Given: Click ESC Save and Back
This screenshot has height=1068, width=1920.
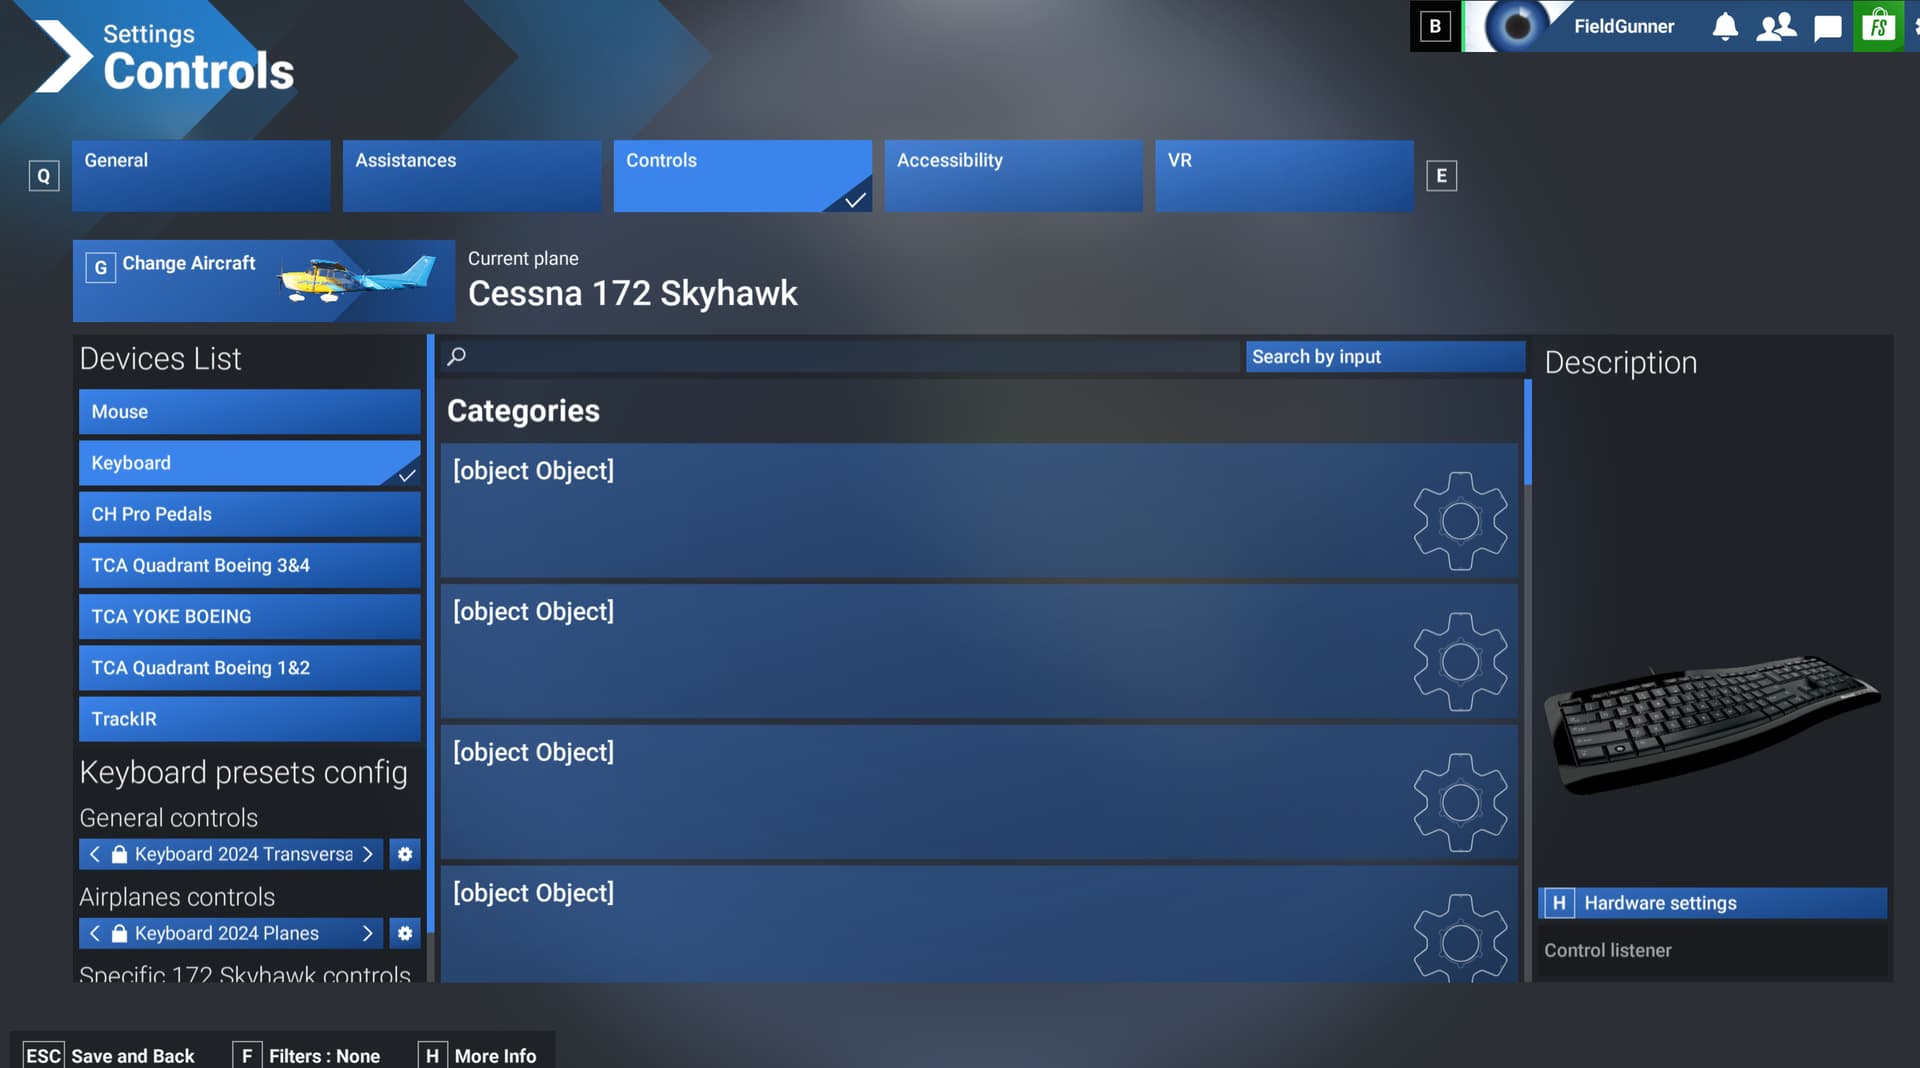Looking at the screenshot, I should 110,1056.
